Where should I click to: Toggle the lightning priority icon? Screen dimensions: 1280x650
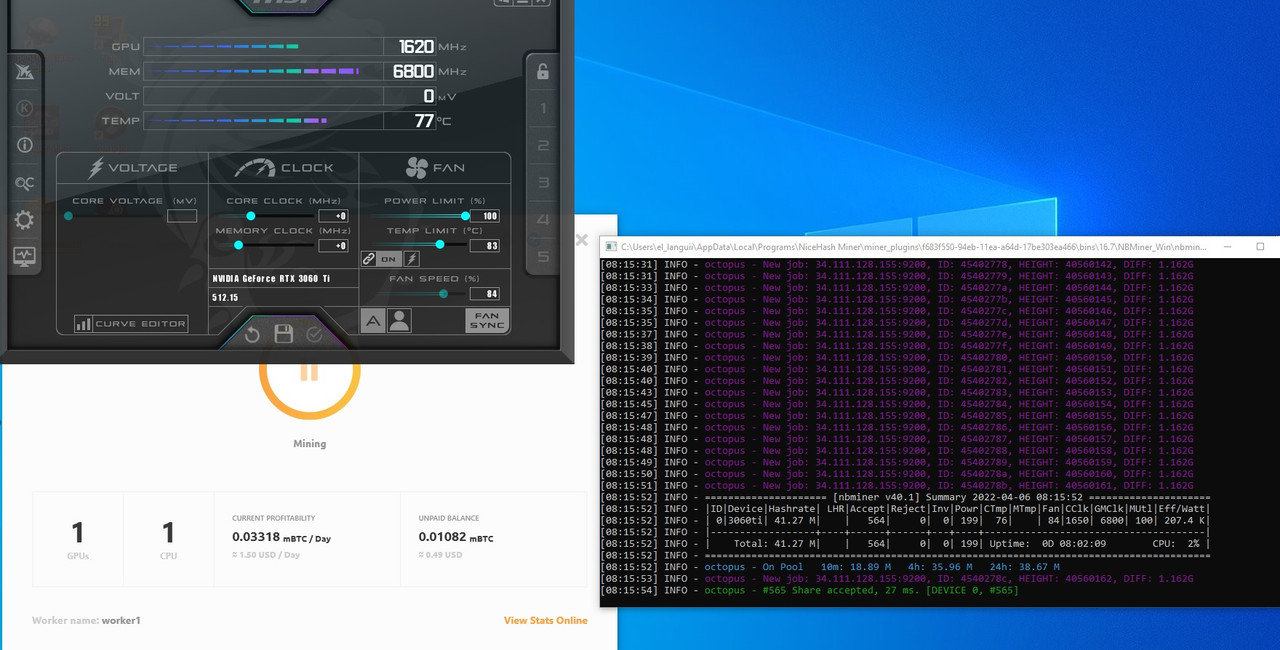point(412,259)
